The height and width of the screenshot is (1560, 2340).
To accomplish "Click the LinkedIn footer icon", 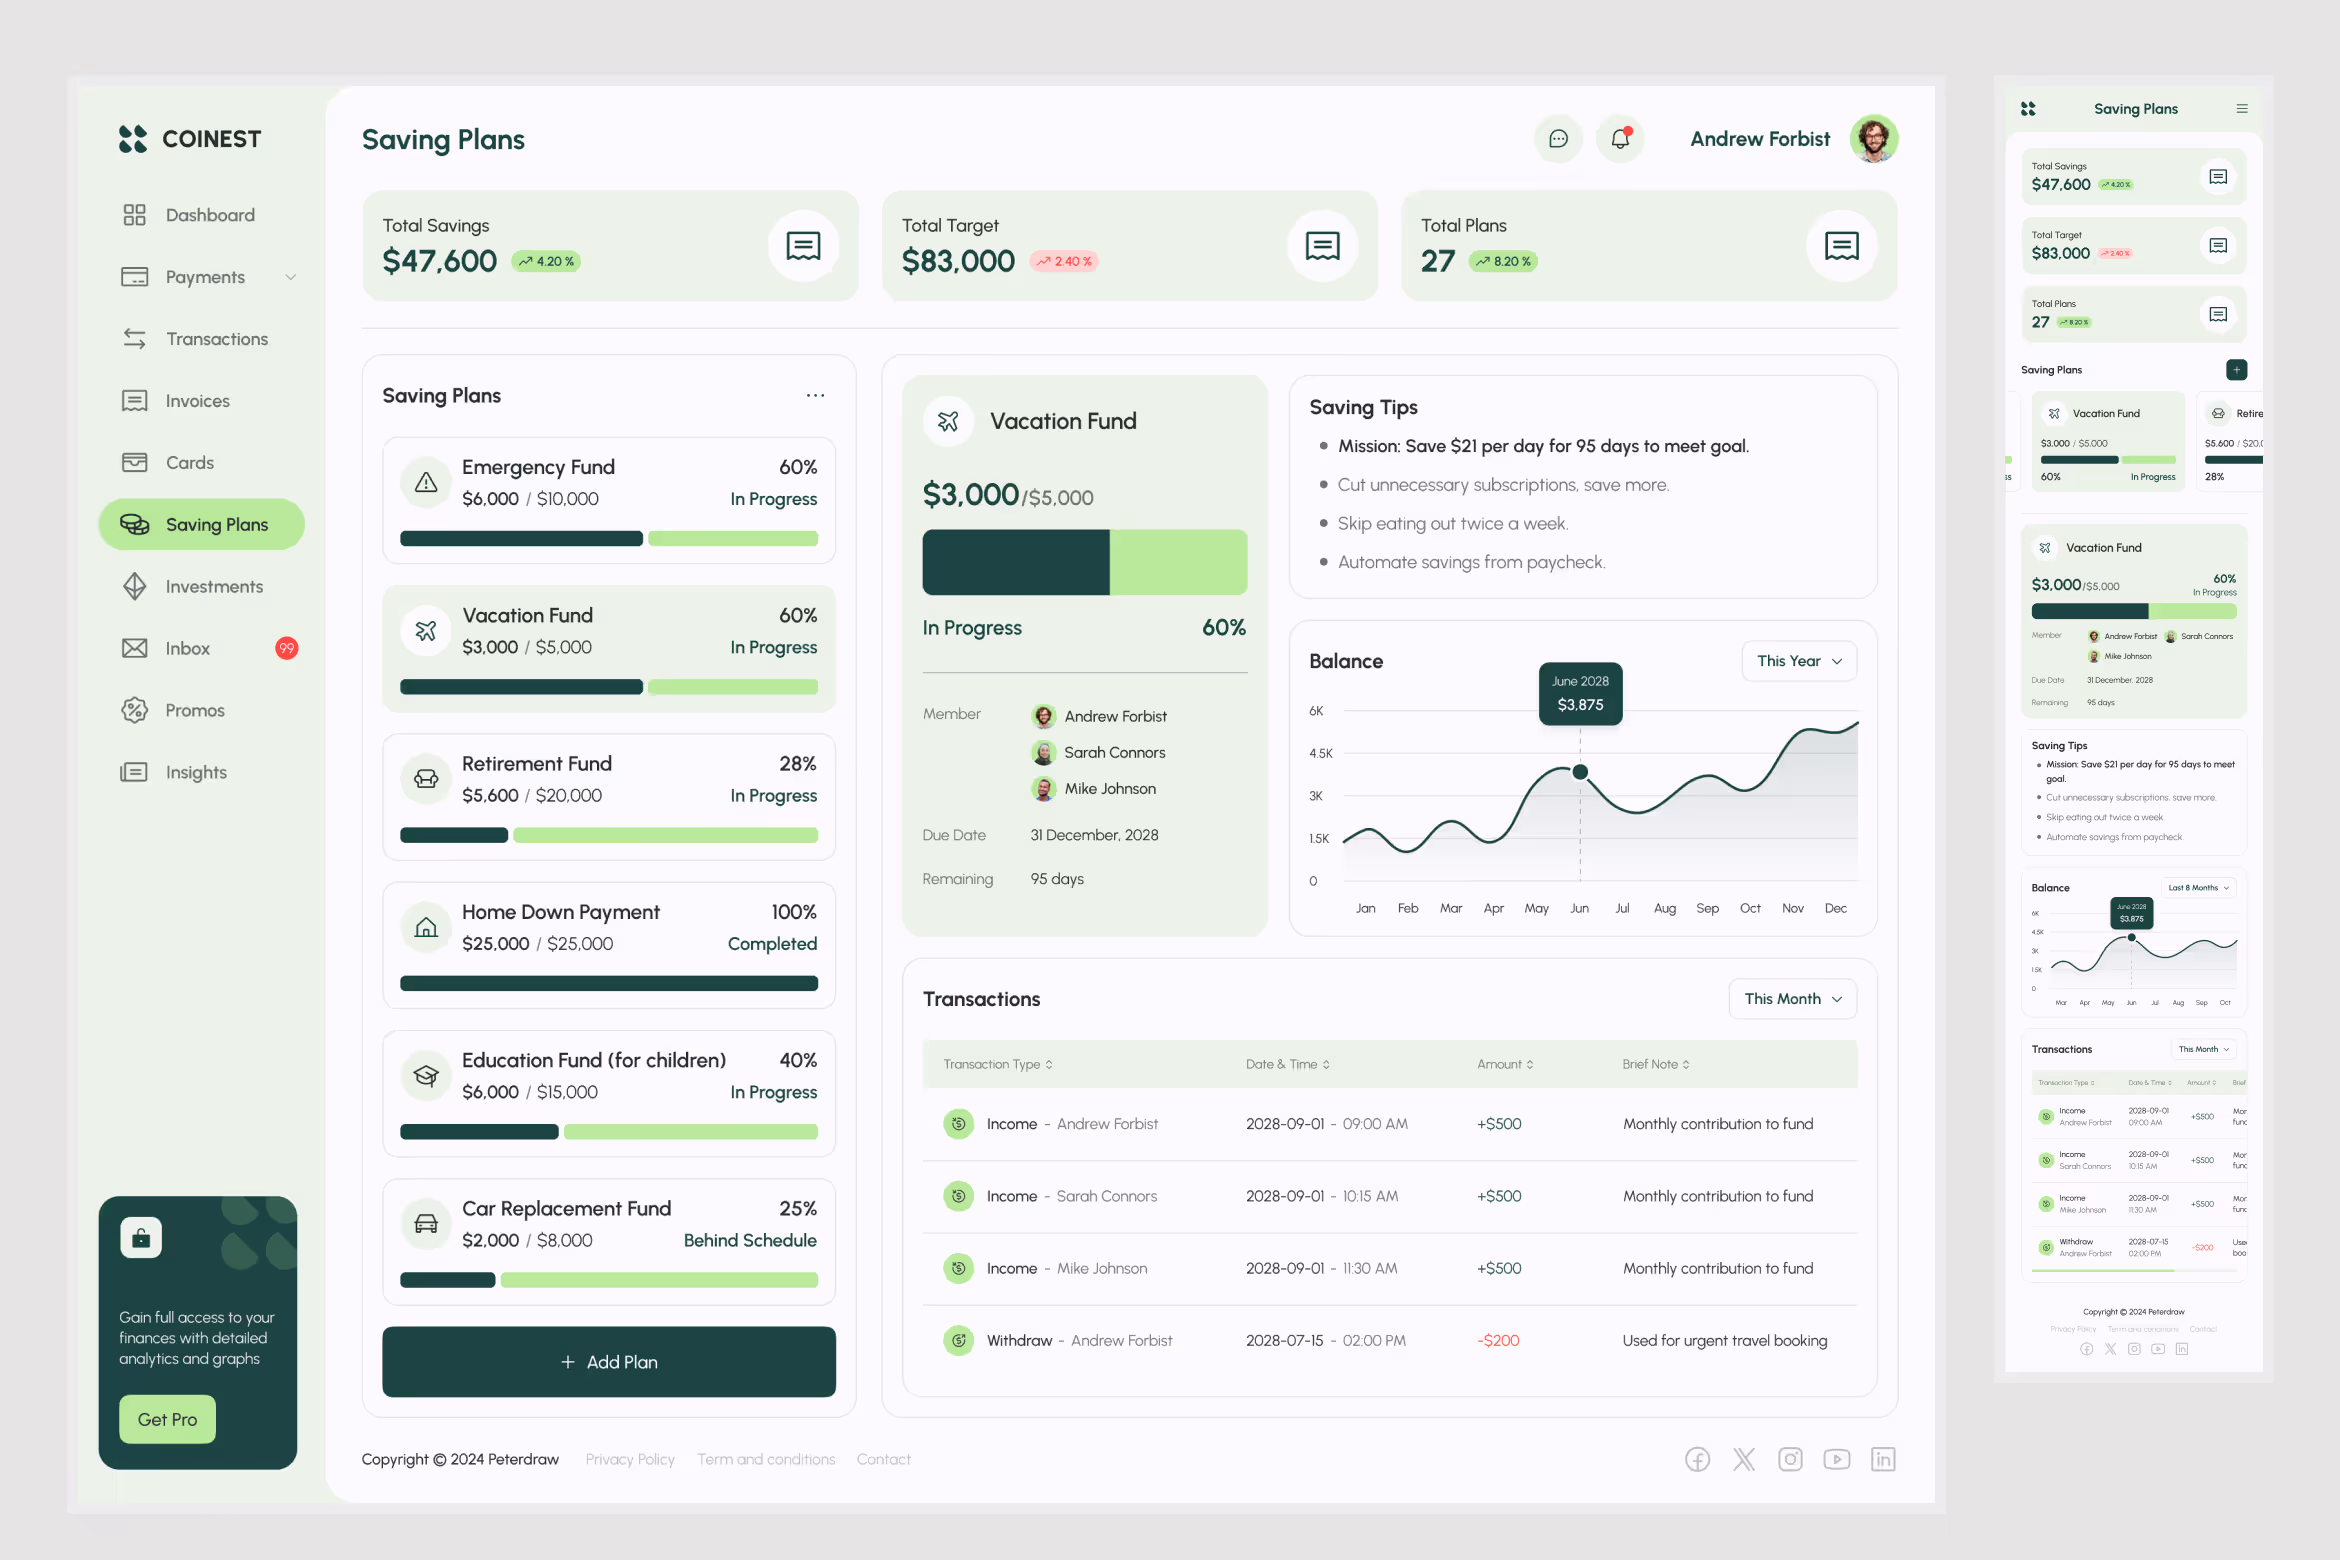I will click(x=1883, y=1459).
